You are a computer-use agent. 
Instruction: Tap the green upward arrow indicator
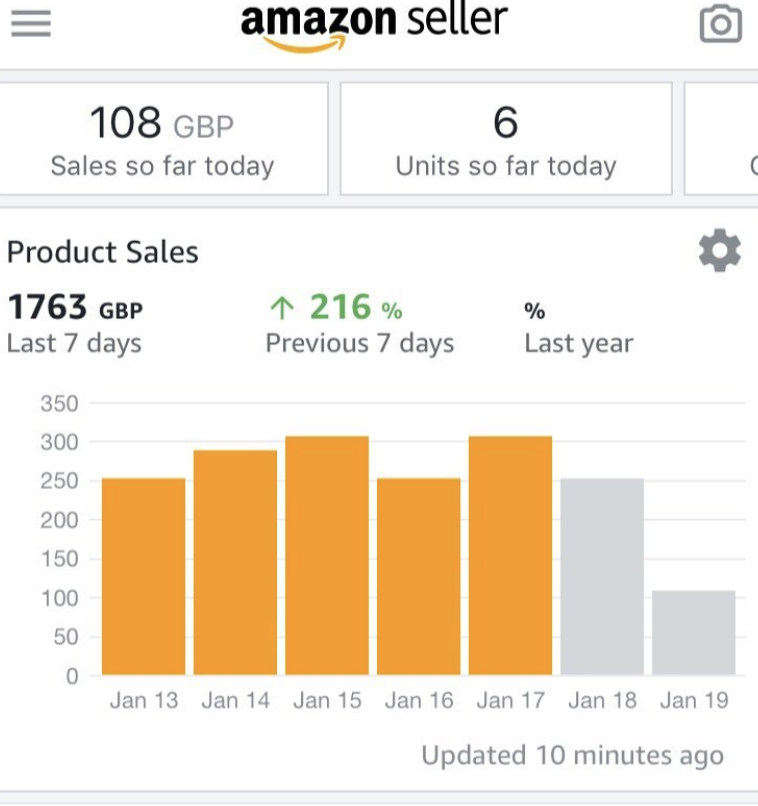(282, 307)
